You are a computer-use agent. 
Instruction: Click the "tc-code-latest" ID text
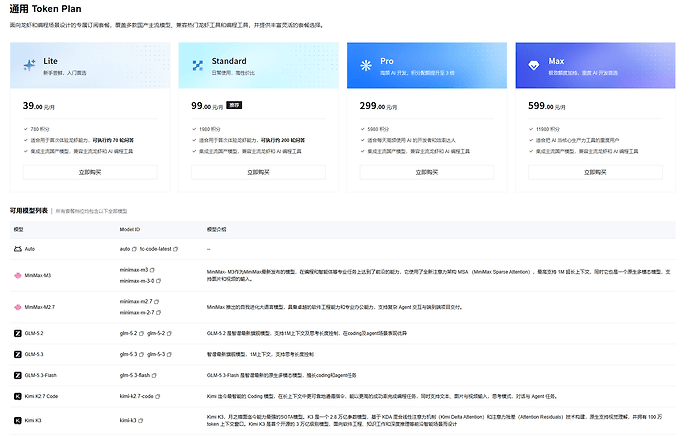coord(156,249)
